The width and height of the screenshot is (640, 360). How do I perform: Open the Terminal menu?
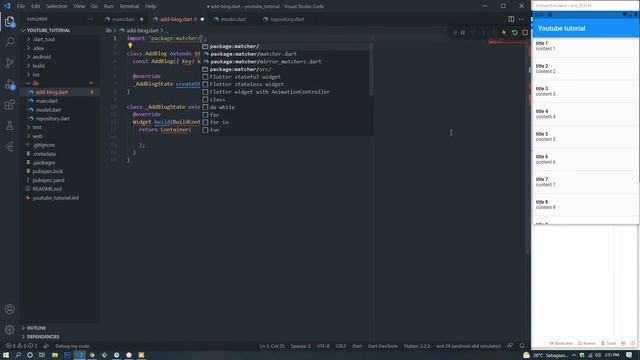click(129, 6)
